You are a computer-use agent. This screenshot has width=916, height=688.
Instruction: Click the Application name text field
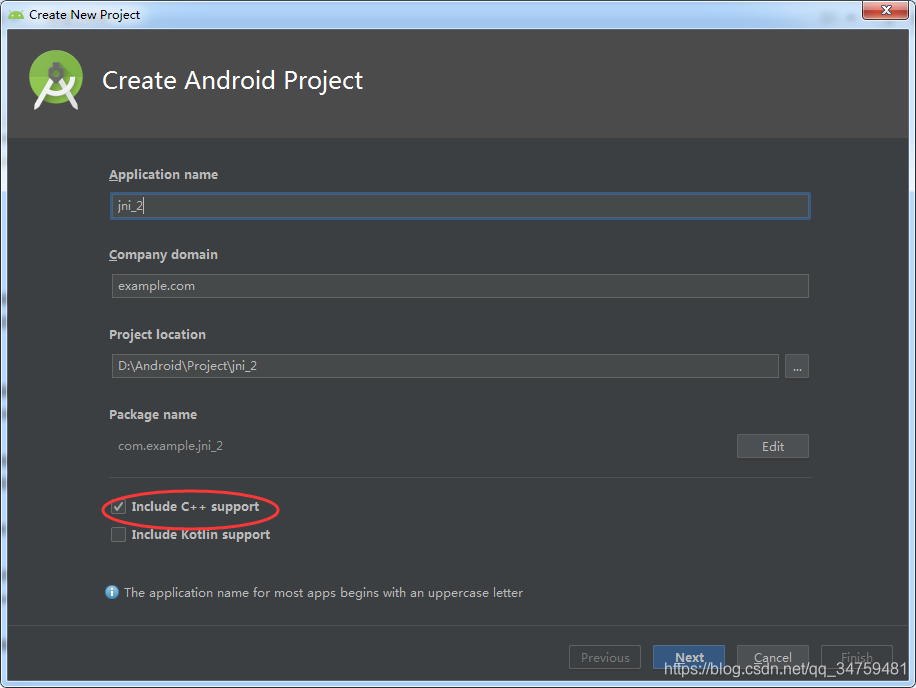click(460, 206)
